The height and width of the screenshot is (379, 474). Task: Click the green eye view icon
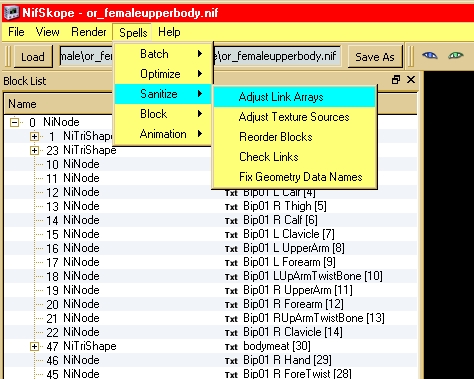(456, 55)
